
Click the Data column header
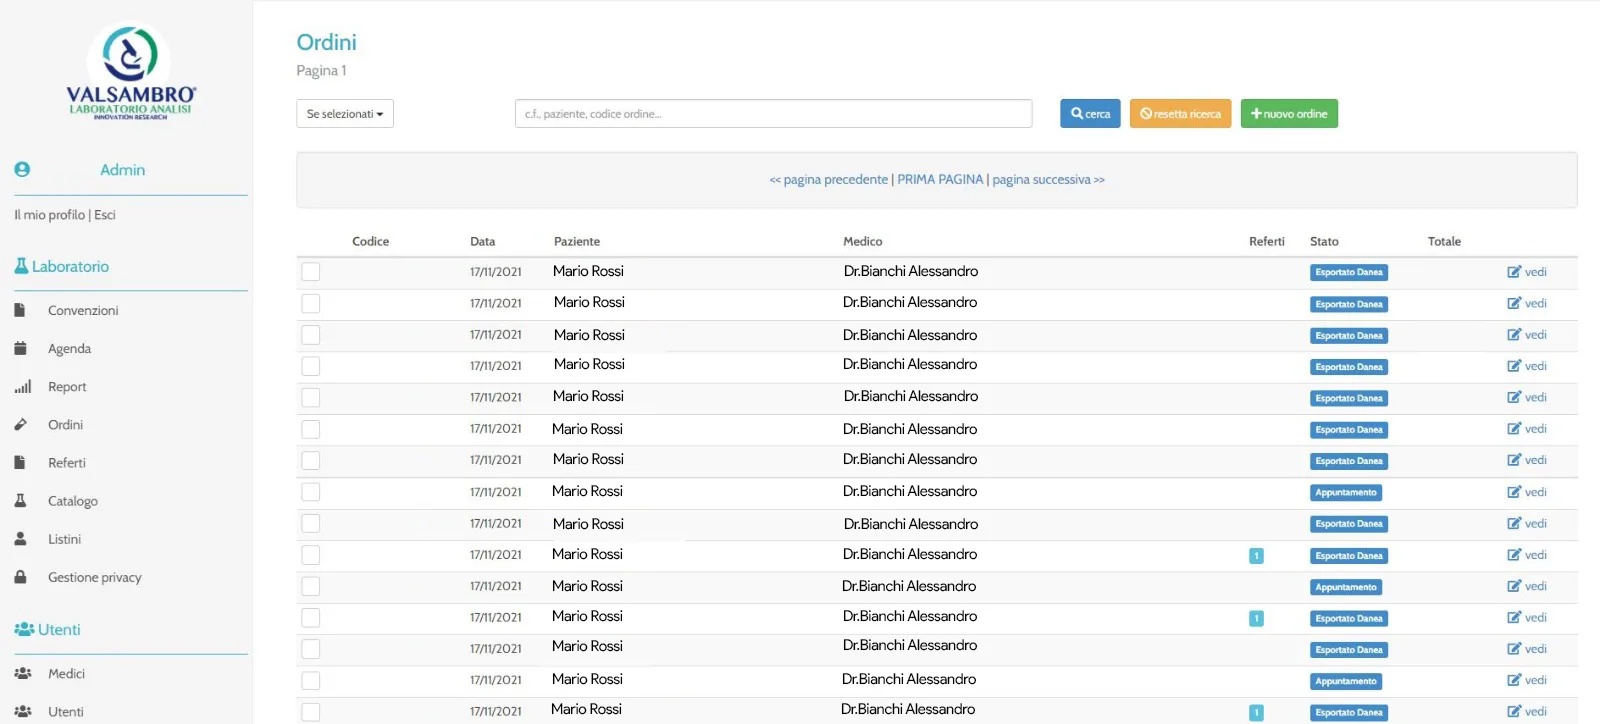483,242
